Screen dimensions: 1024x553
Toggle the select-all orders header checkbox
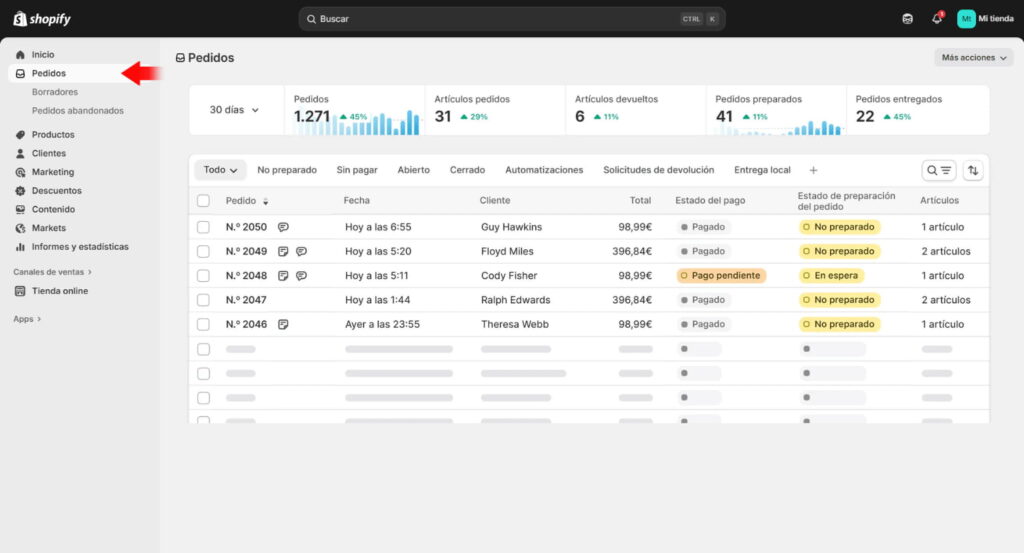pyautogui.click(x=204, y=201)
